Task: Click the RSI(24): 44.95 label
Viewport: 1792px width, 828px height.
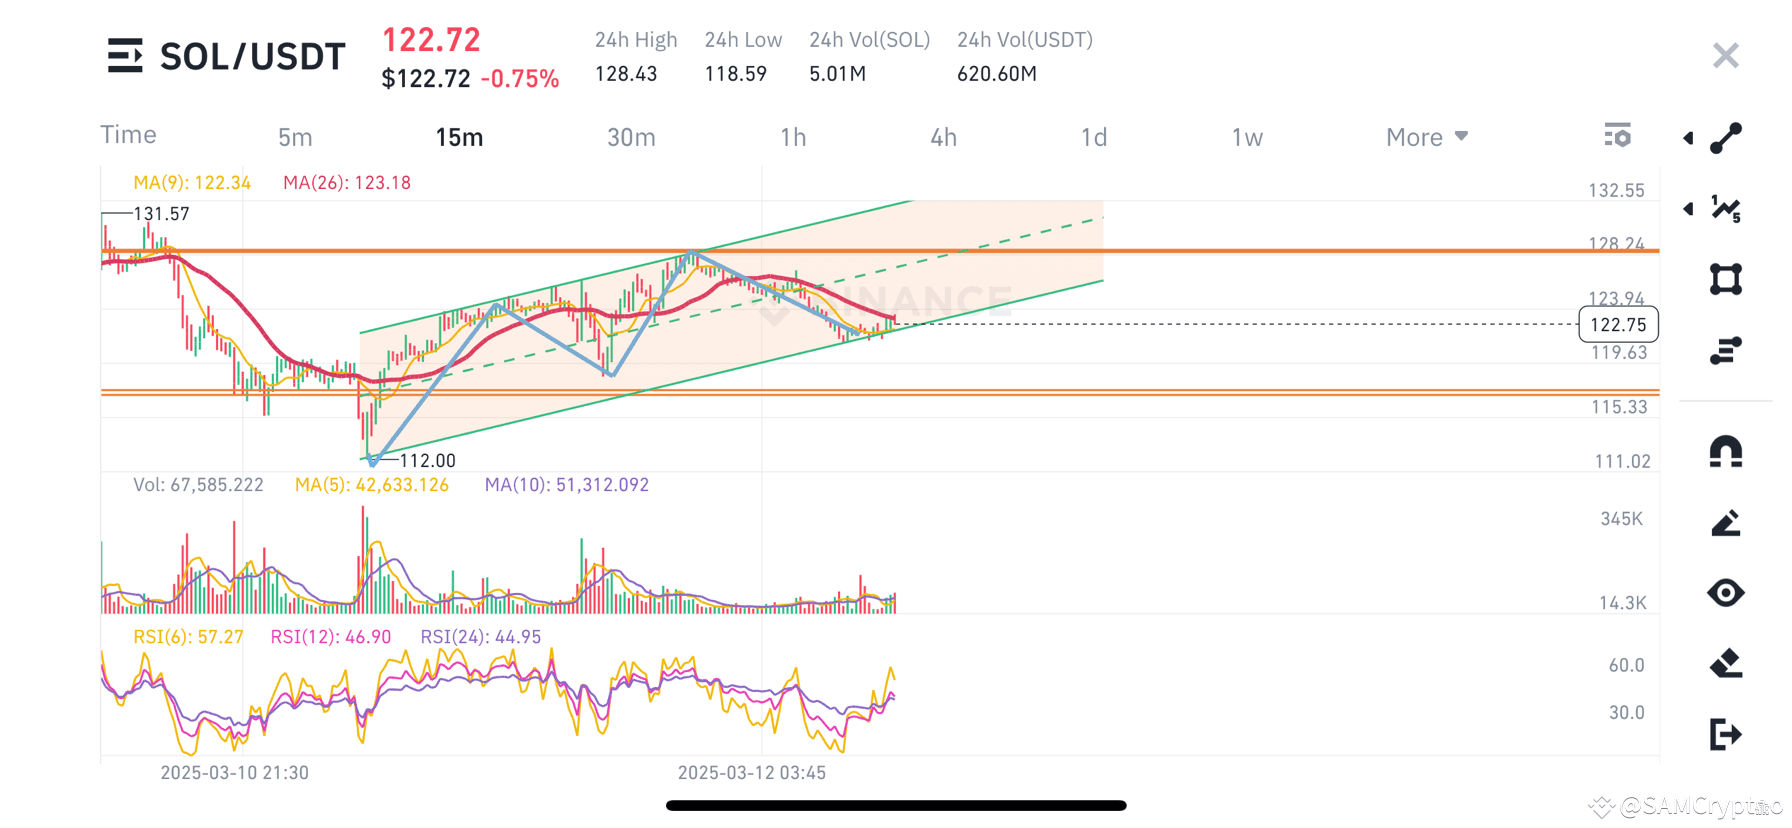Action: (481, 637)
